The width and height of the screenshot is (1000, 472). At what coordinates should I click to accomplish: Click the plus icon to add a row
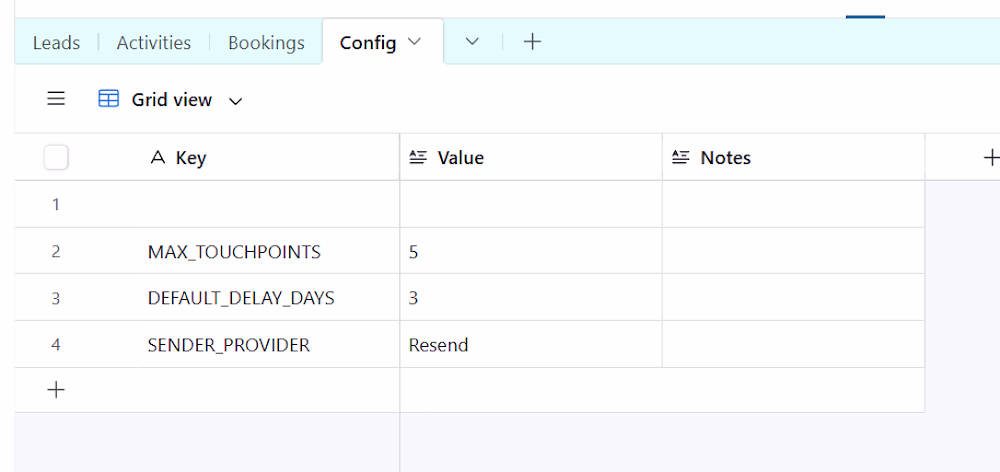pos(56,390)
